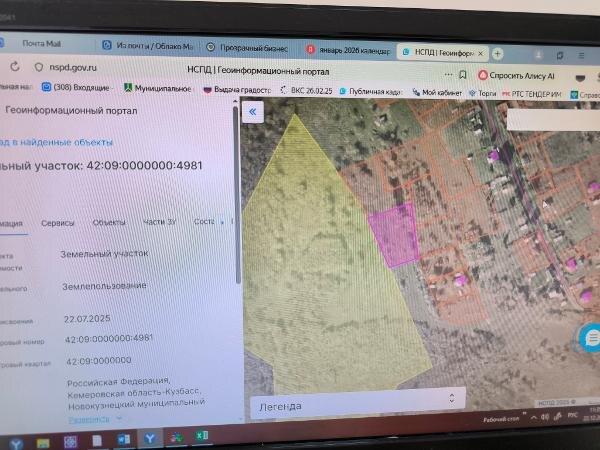The height and width of the screenshot is (450, 600).
Task: Open the Публичная кадастровая bookmark
Action: click(370, 92)
